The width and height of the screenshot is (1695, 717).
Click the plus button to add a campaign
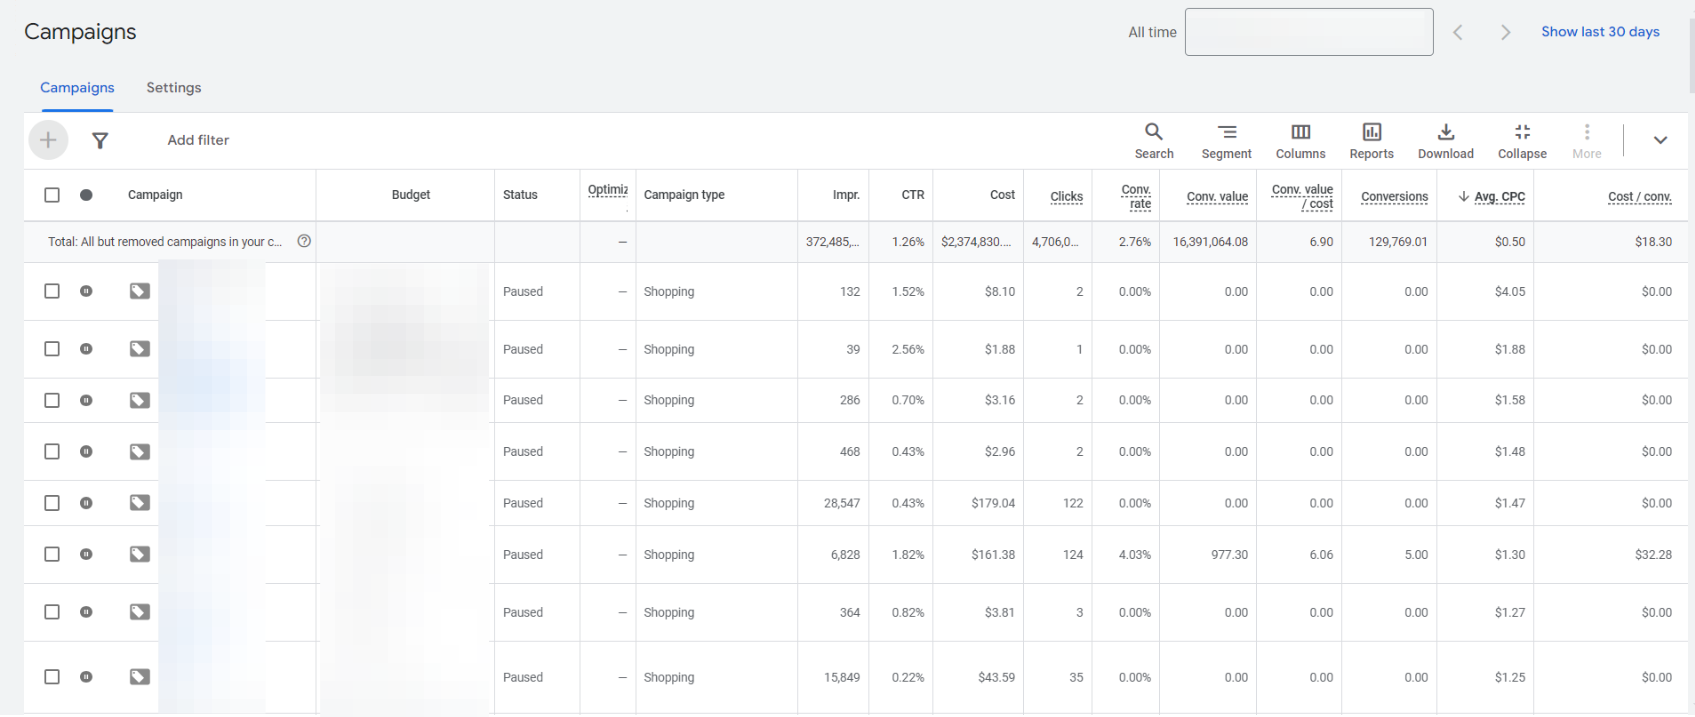click(x=48, y=140)
